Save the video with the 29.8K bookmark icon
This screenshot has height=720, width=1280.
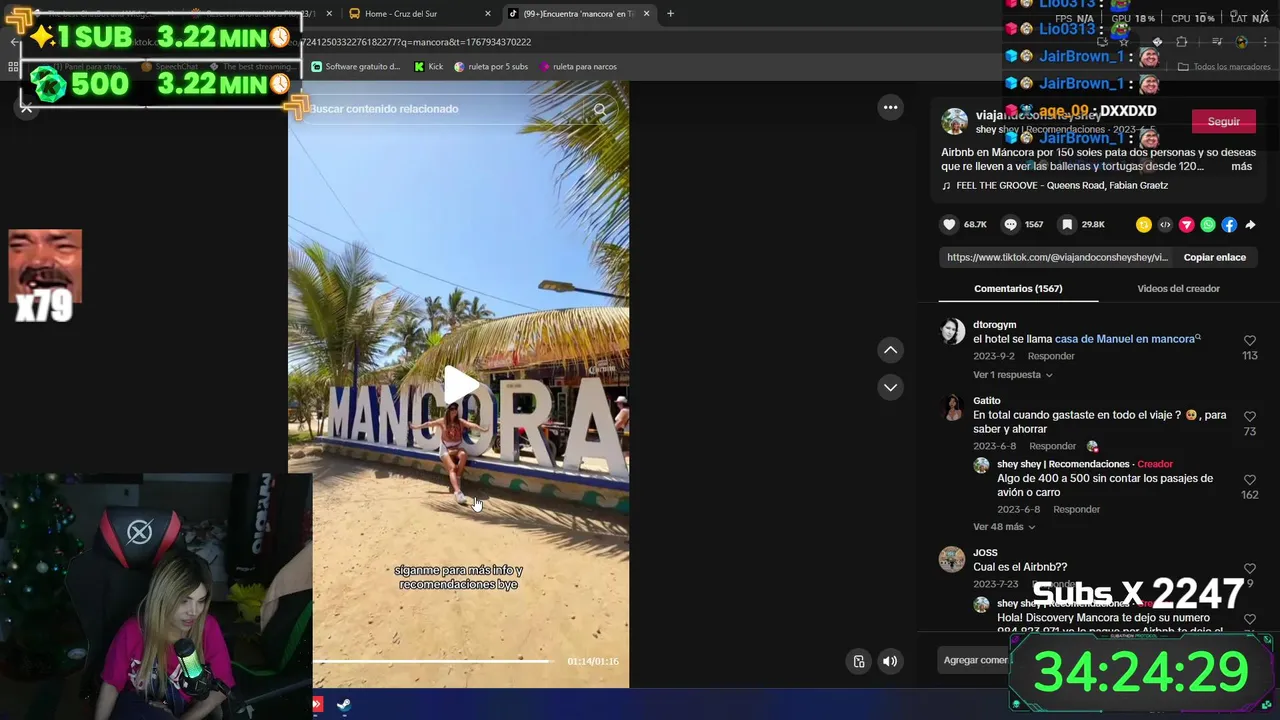point(1067,225)
